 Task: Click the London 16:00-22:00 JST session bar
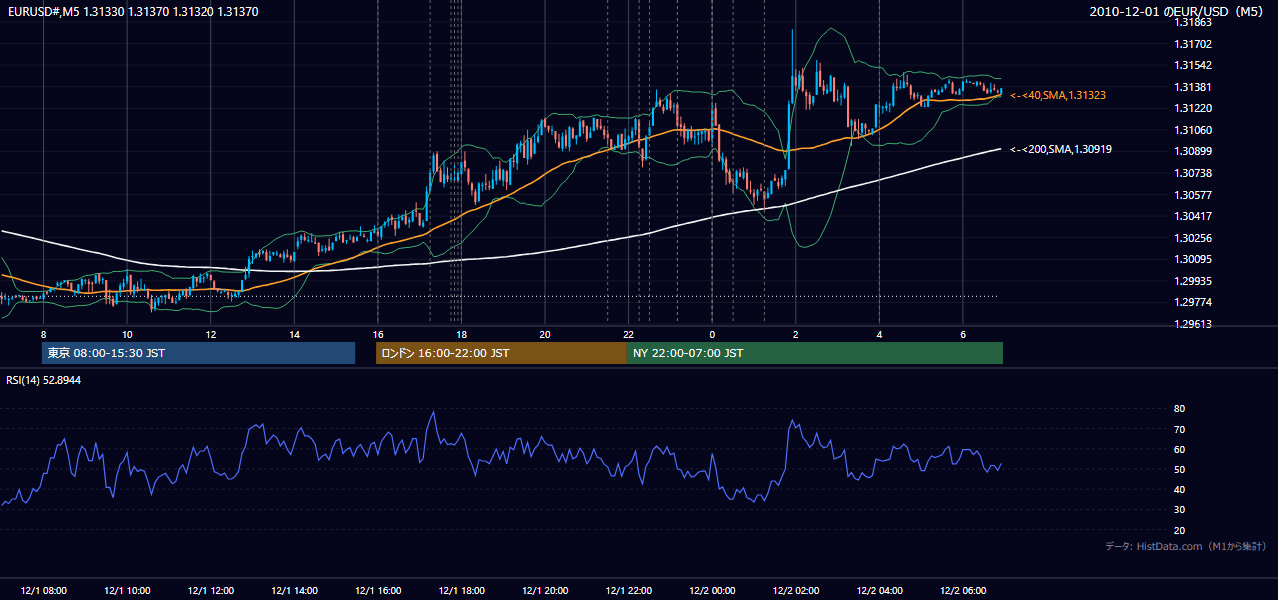(501, 353)
